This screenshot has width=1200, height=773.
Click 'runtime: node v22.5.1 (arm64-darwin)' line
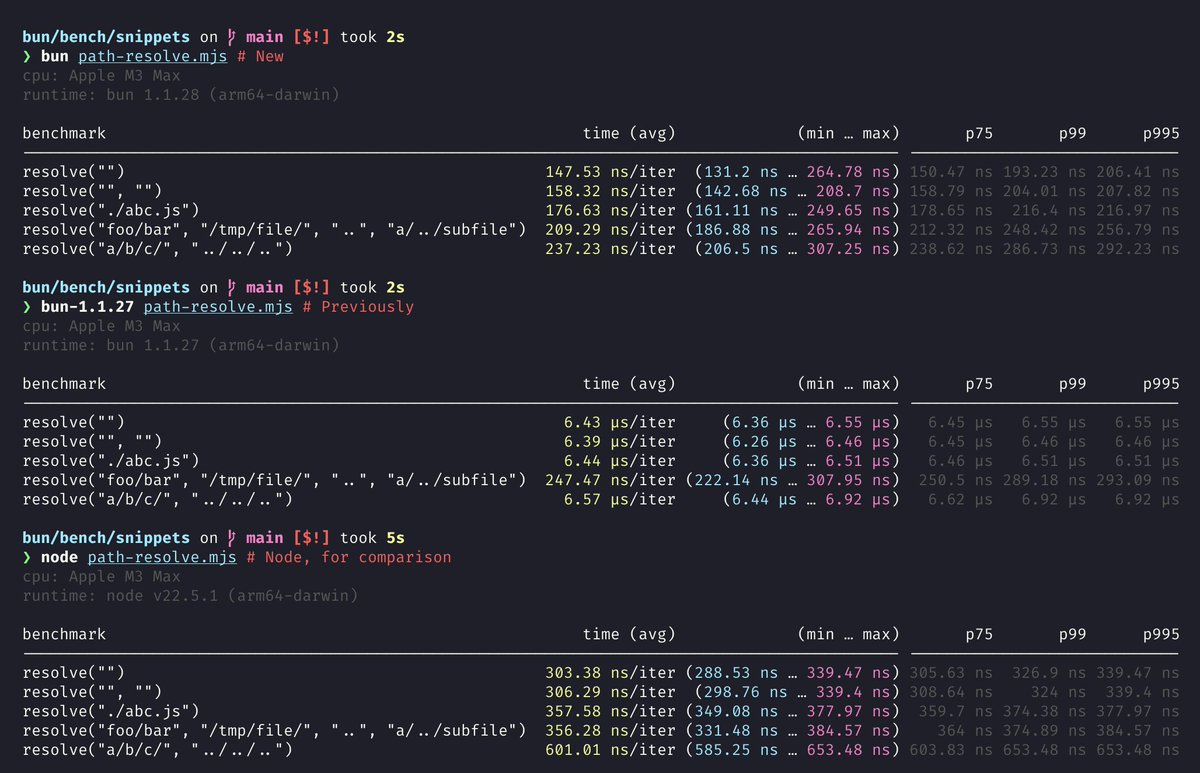(x=190, y=596)
